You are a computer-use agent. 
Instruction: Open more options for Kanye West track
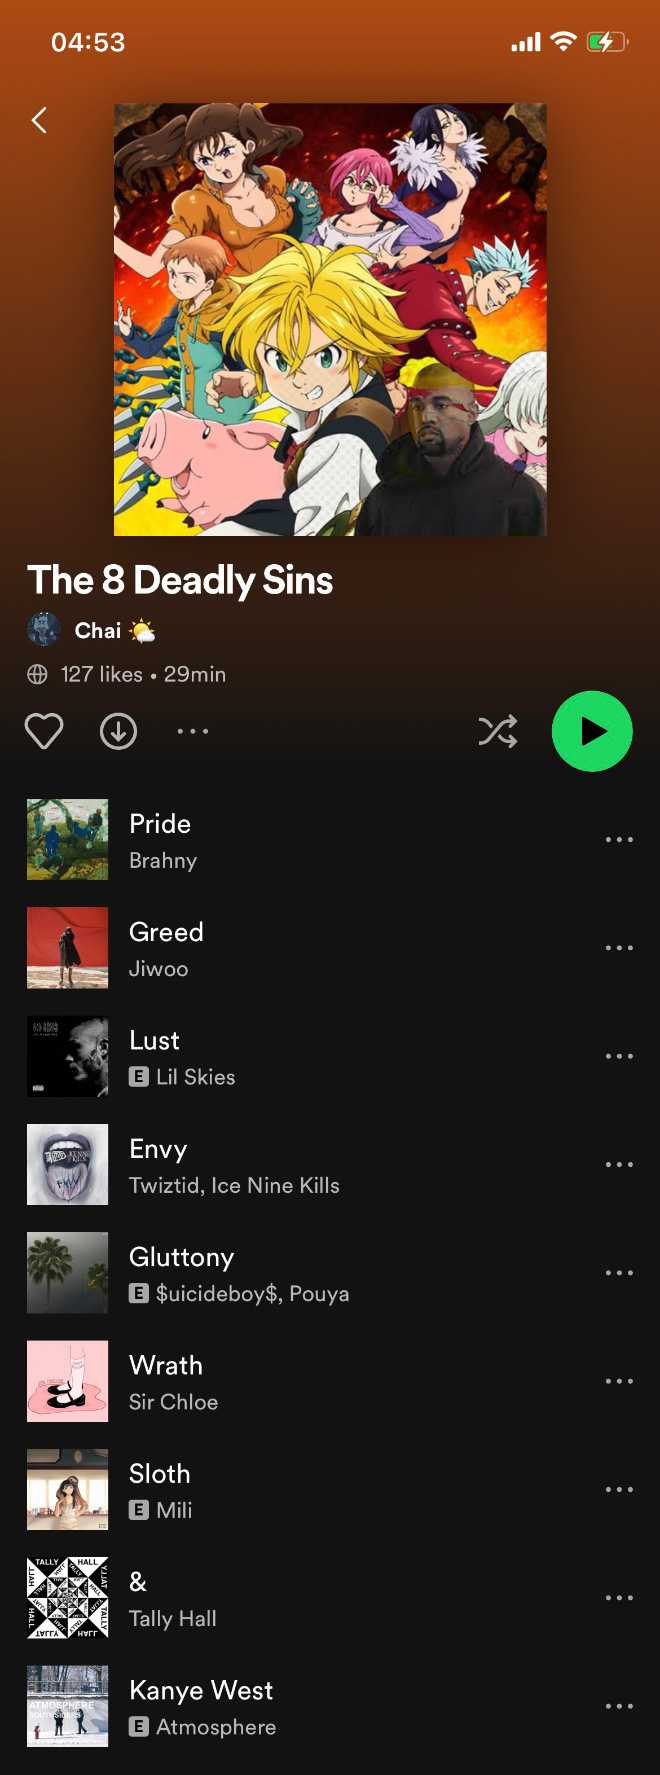pos(619,1706)
